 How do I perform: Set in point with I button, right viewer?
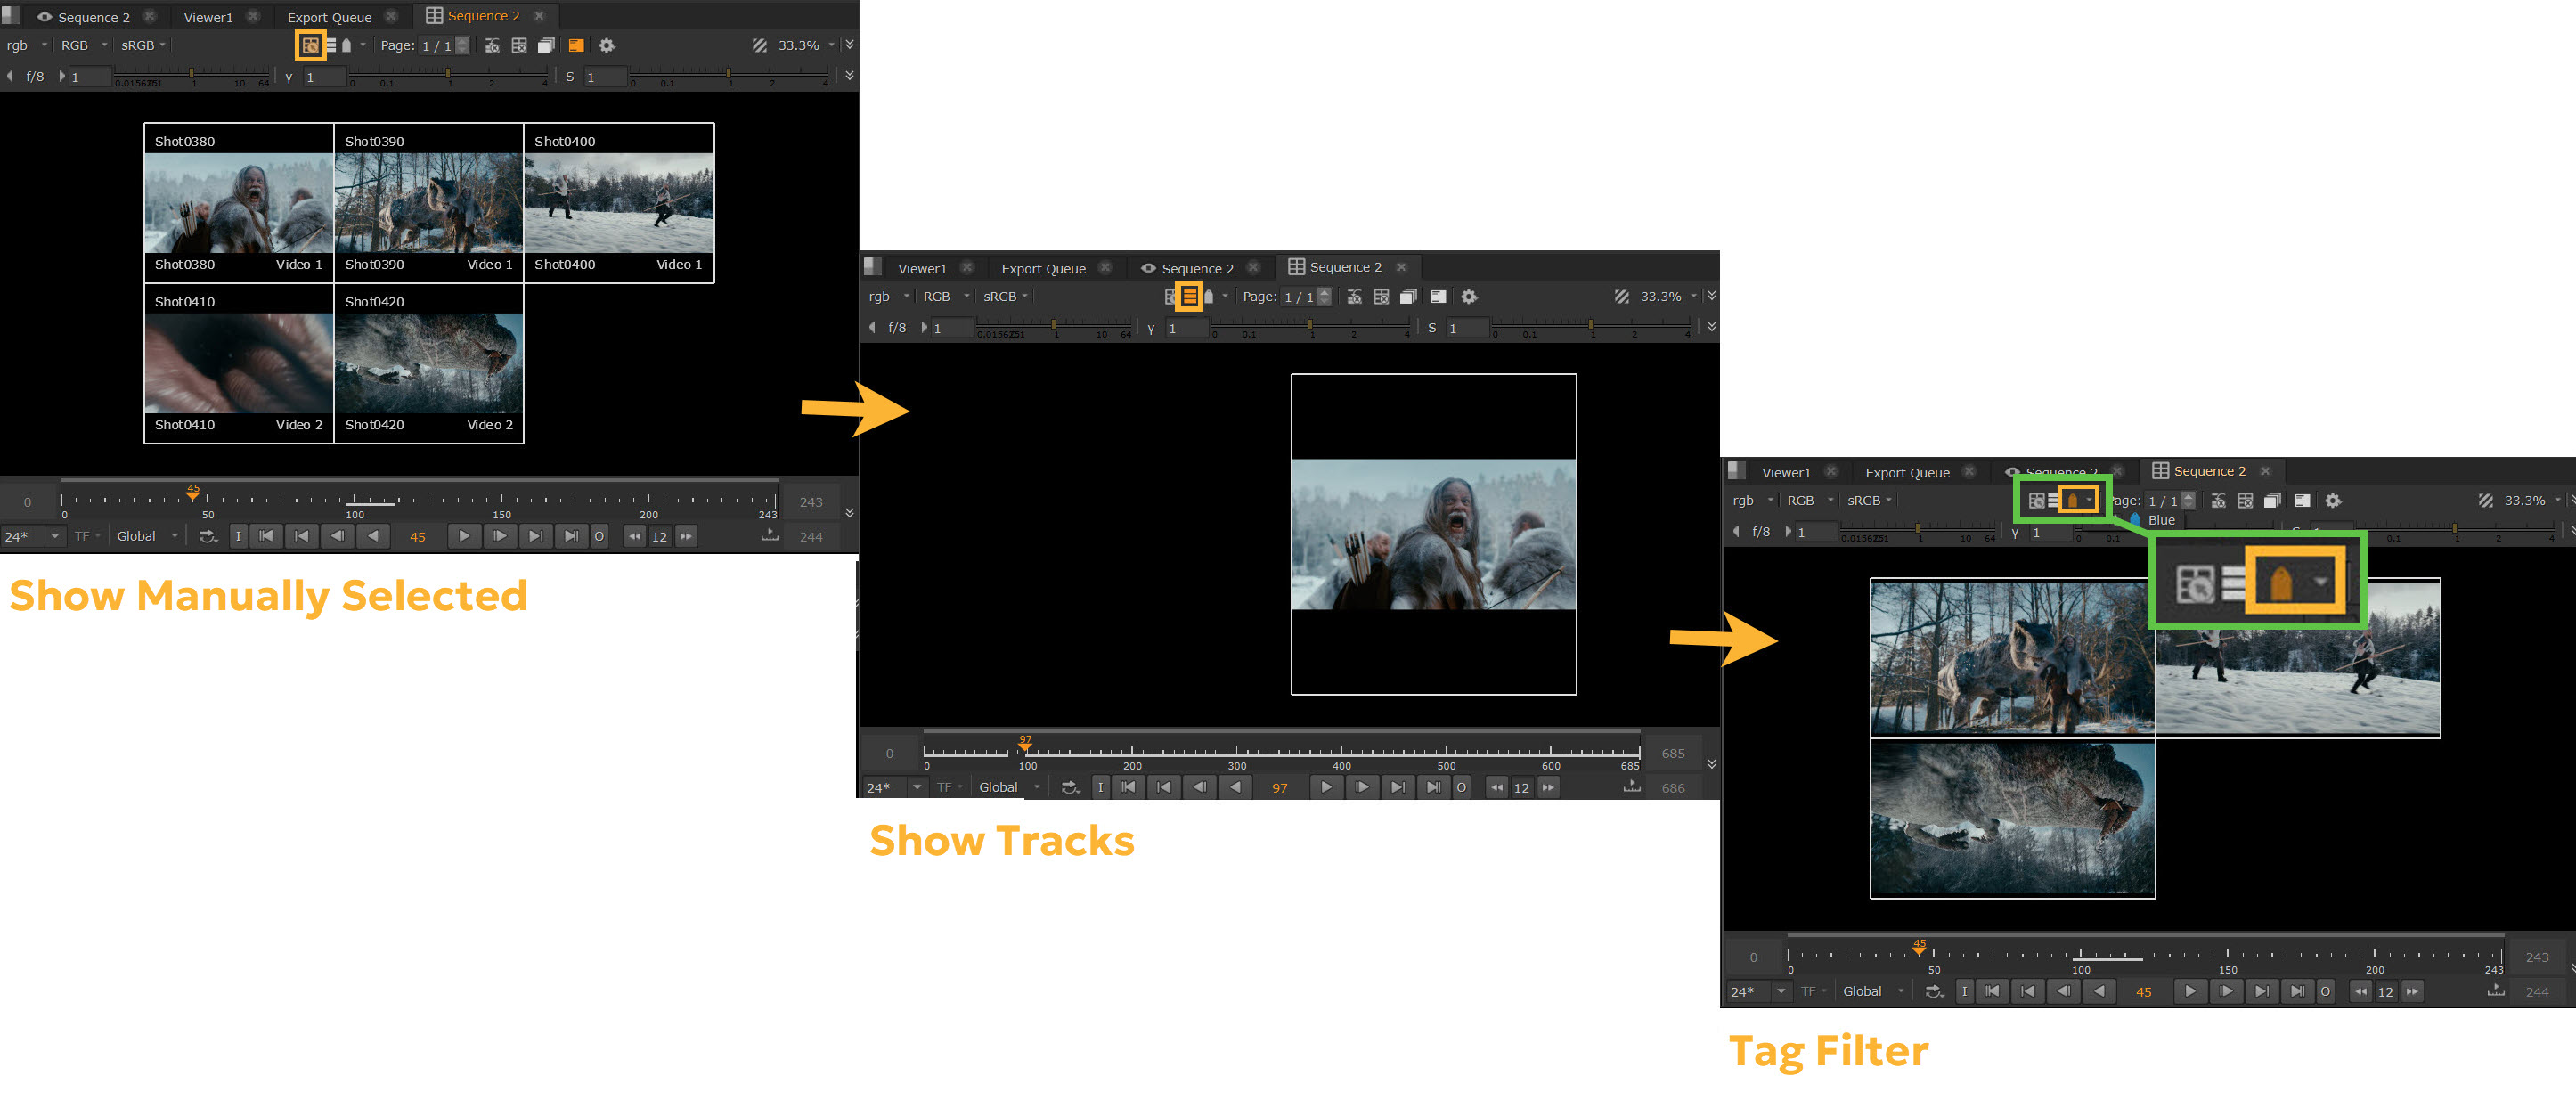[x=1964, y=992]
